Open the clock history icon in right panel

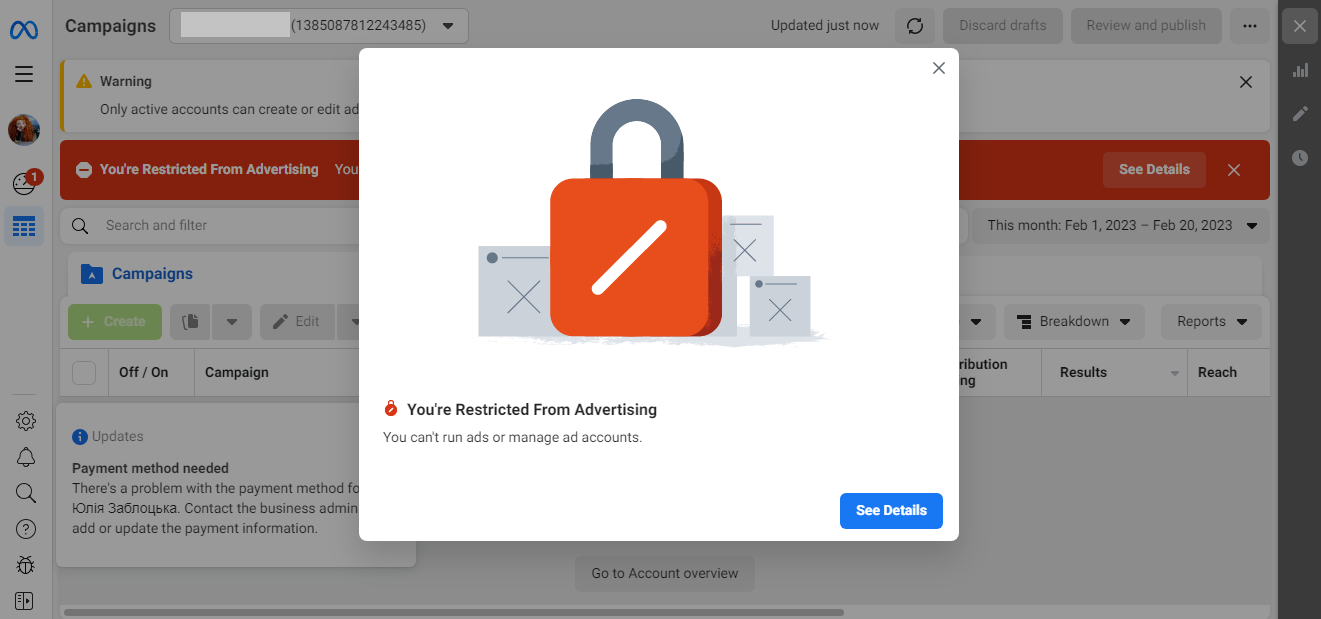1300,158
